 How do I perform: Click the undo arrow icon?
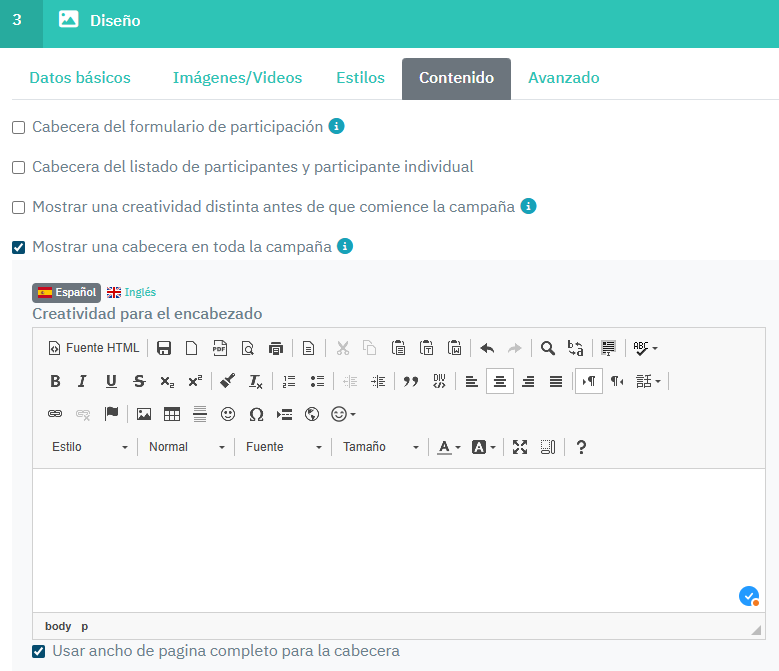[487, 348]
